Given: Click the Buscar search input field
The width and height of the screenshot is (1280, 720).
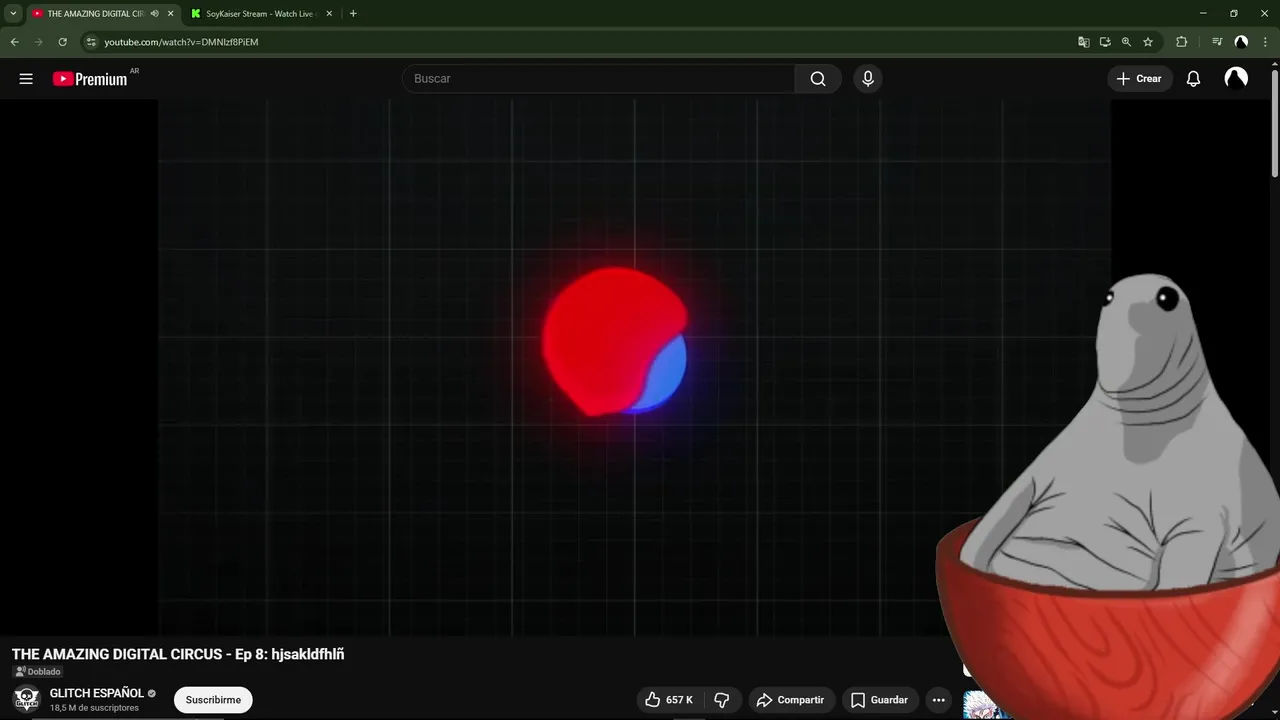Looking at the screenshot, I should (x=598, y=79).
